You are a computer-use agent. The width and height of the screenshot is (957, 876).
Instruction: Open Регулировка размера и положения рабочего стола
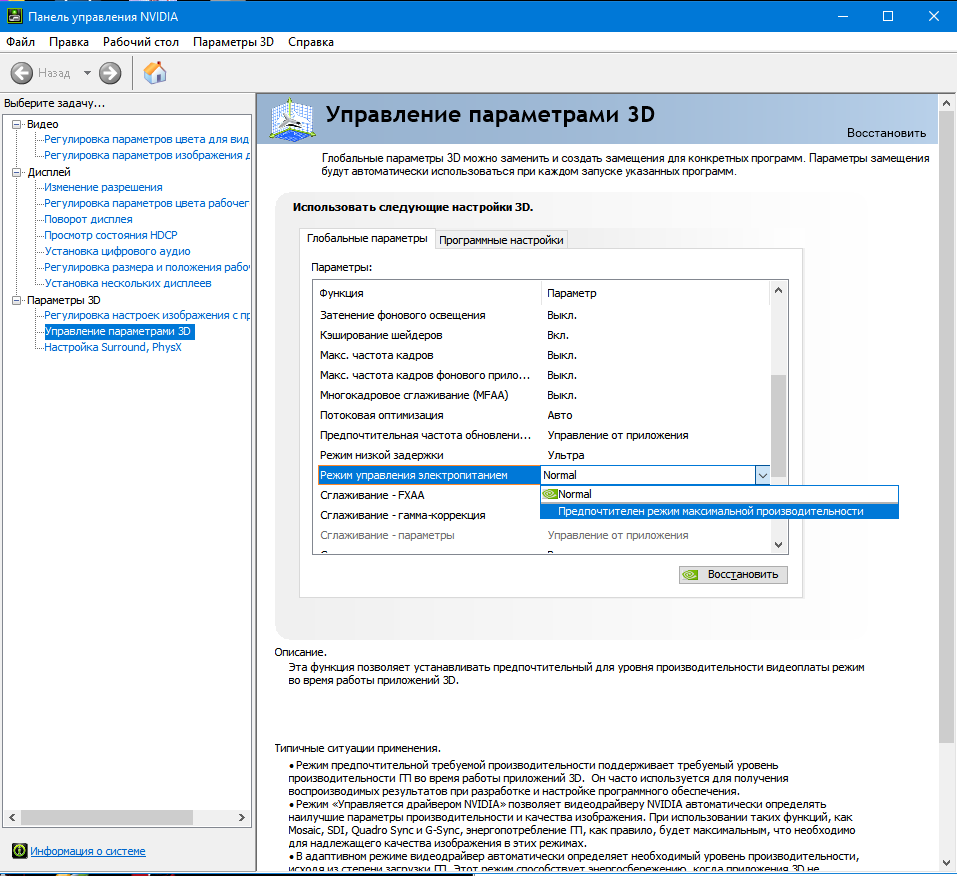point(146,267)
